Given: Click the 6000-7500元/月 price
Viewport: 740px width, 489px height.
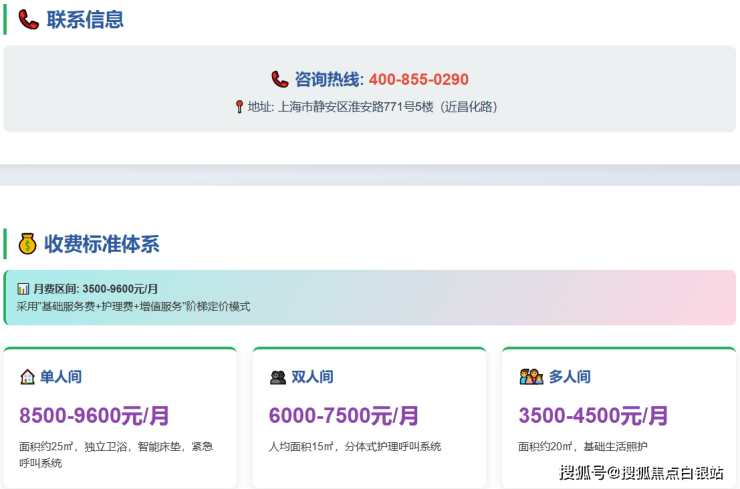Looking at the screenshot, I should pyautogui.click(x=344, y=415).
